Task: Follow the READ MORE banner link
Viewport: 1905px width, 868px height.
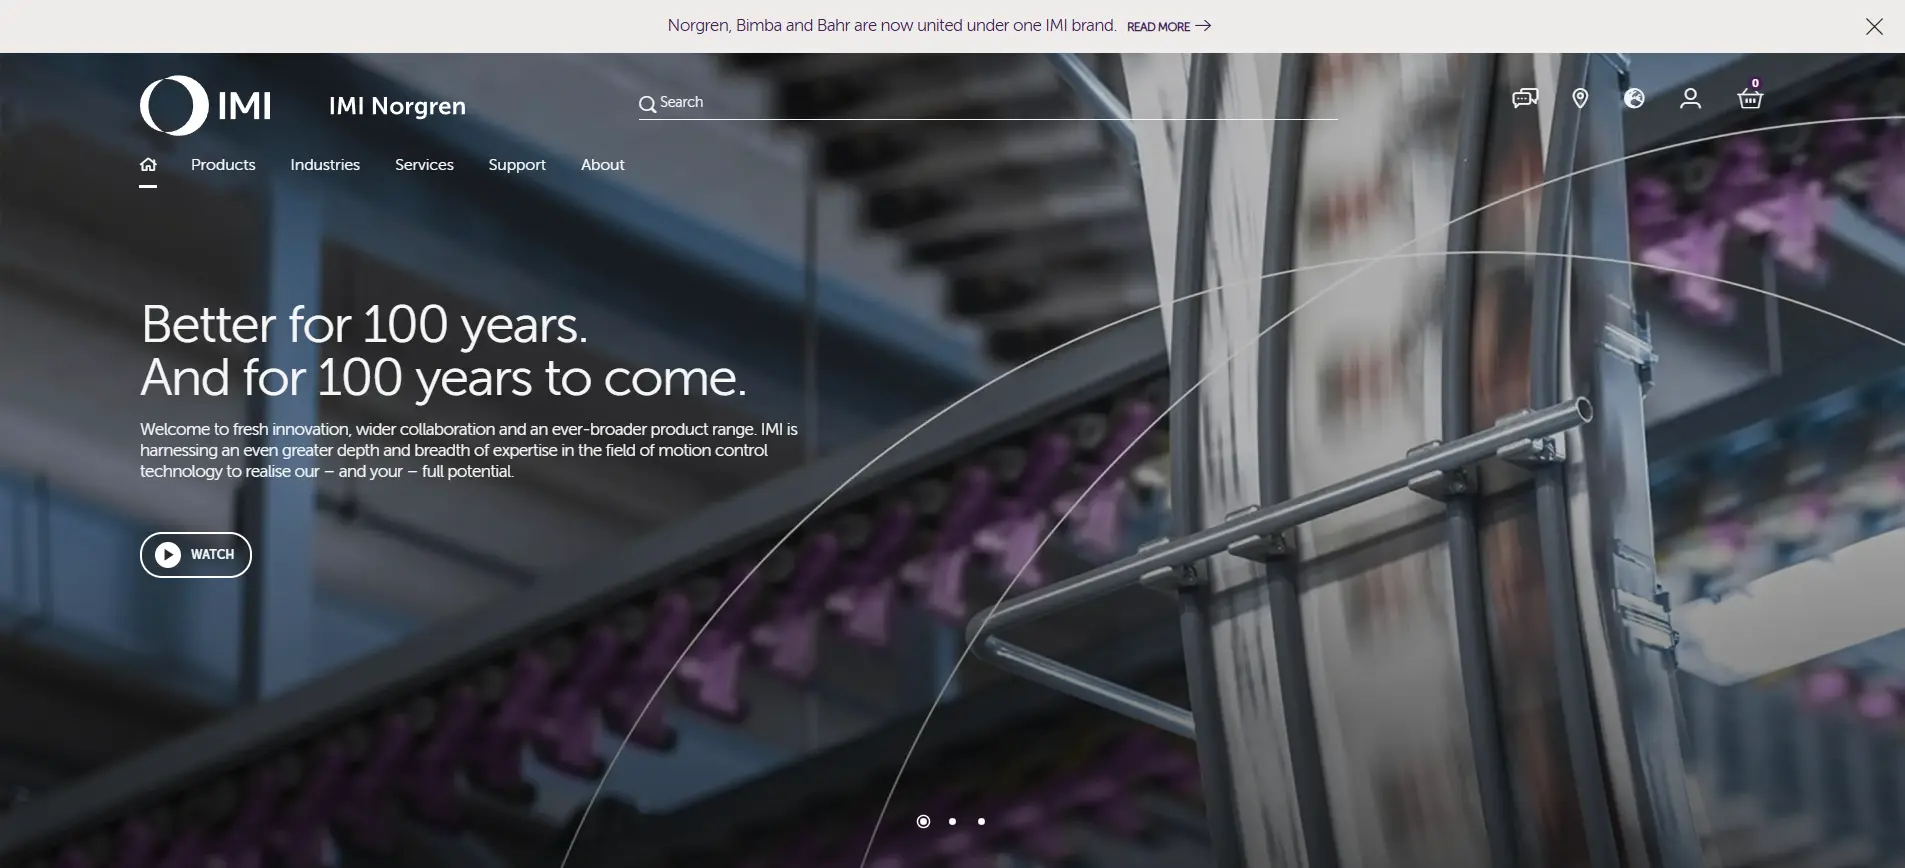Action: pyautogui.click(x=1168, y=26)
